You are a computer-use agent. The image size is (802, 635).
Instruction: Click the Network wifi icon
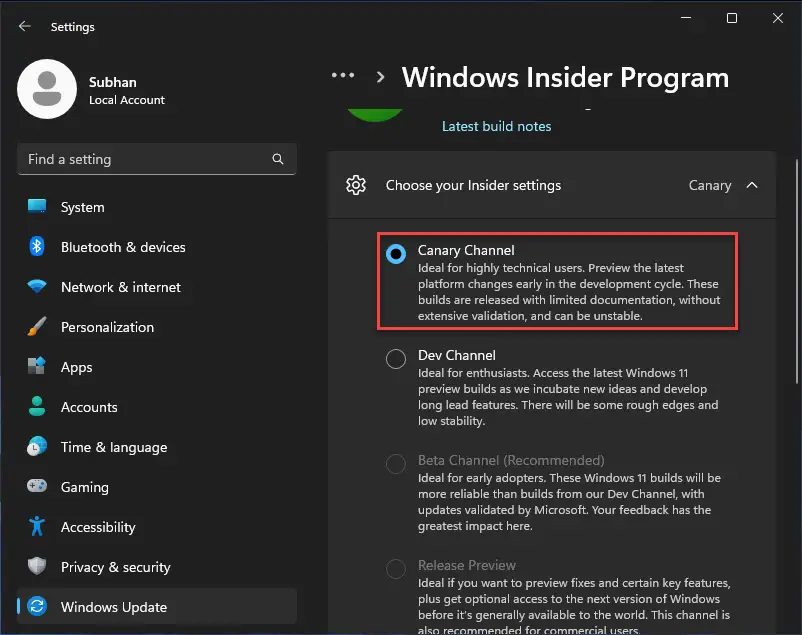click(37, 286)
